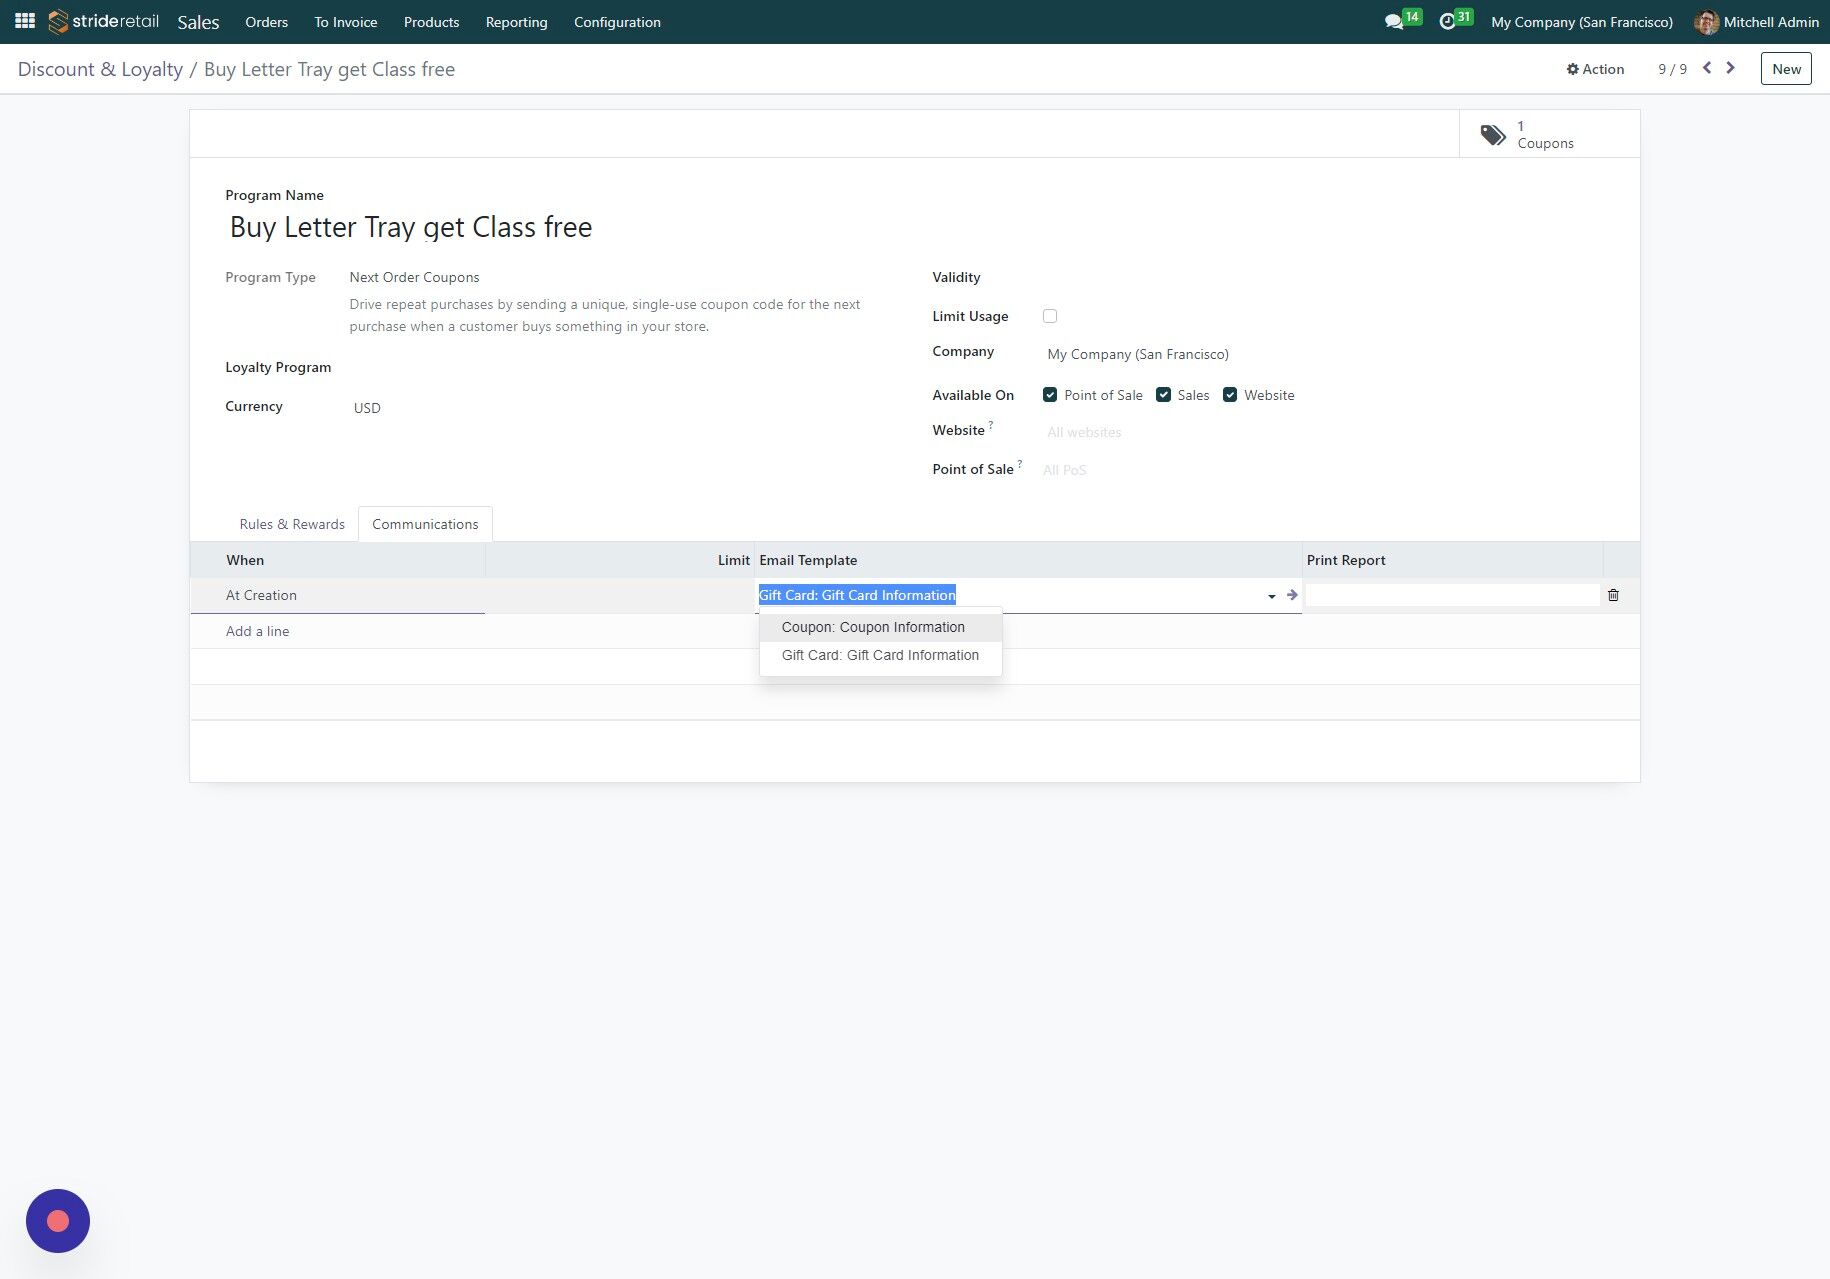Click the Action gear button
The width and height of the screenshot is (1830, 1279).
(x=1595, y=69)
